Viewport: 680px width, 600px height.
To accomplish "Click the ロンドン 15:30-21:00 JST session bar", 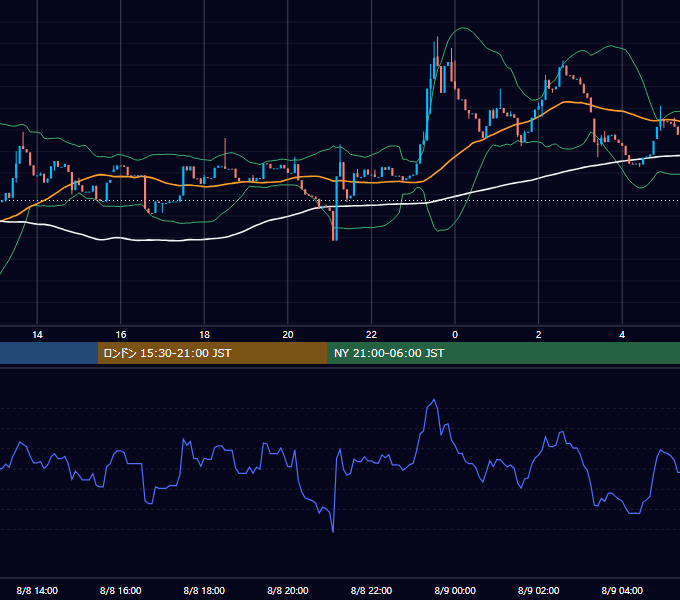I will tap(212, 353).
